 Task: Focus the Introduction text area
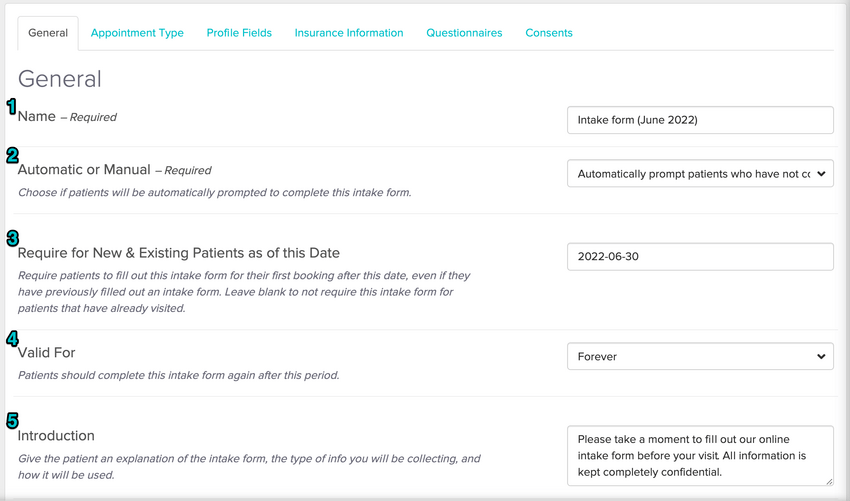point(699,455)
